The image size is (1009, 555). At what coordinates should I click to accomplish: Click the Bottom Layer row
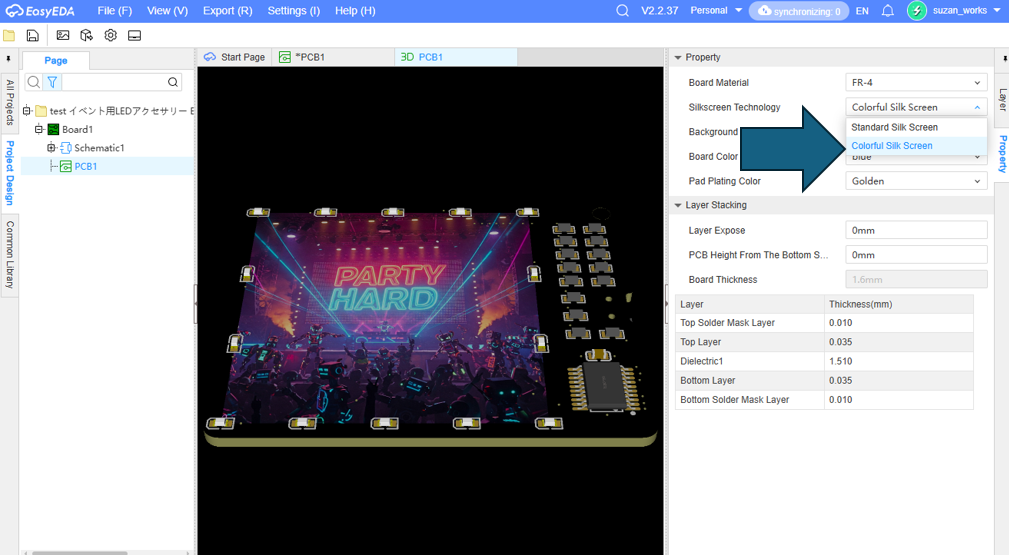824,381
